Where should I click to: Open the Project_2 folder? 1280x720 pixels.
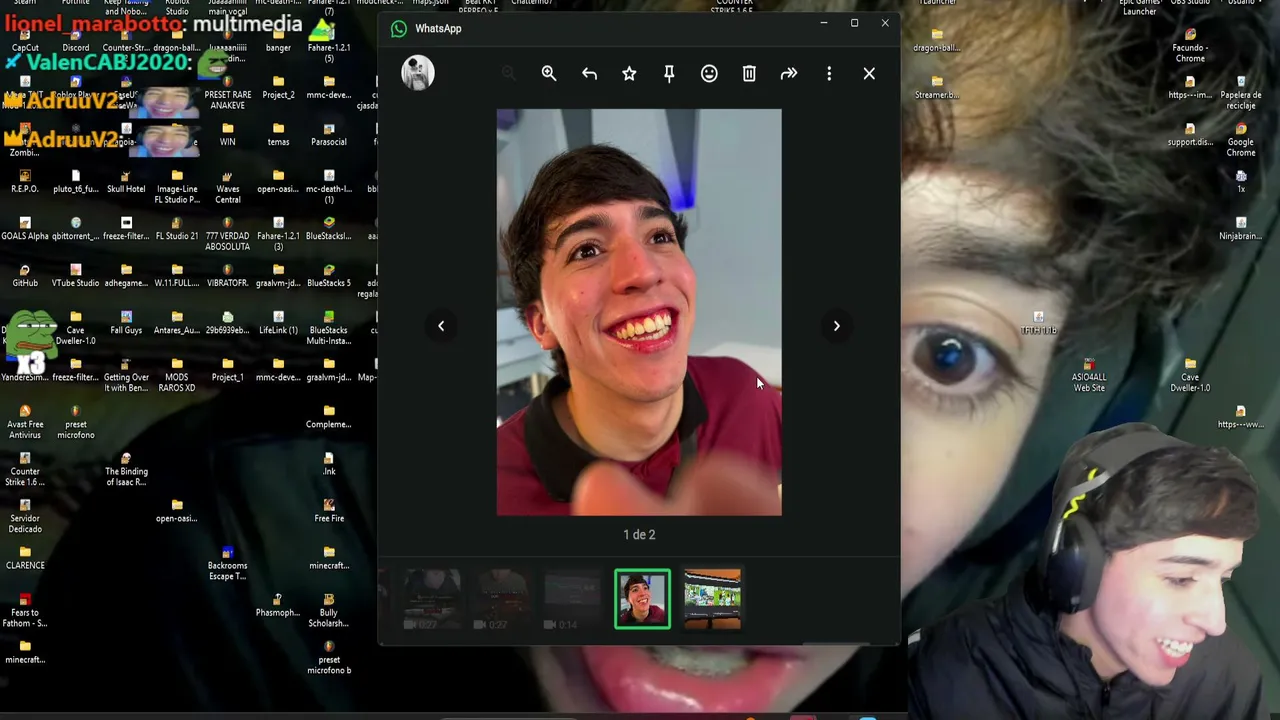(278, 87)
